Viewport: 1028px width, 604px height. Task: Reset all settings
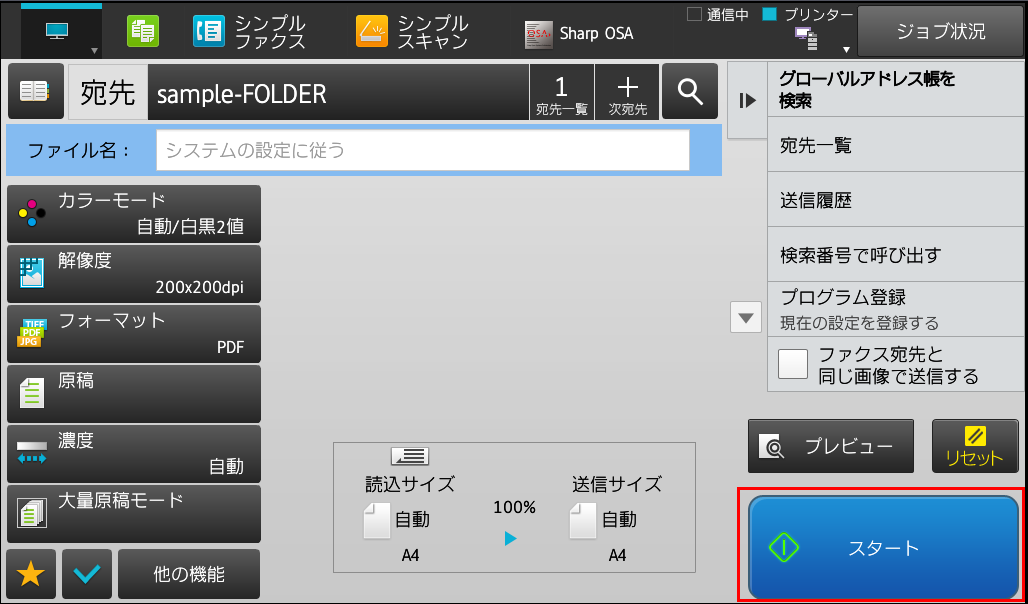coord(975,447)
